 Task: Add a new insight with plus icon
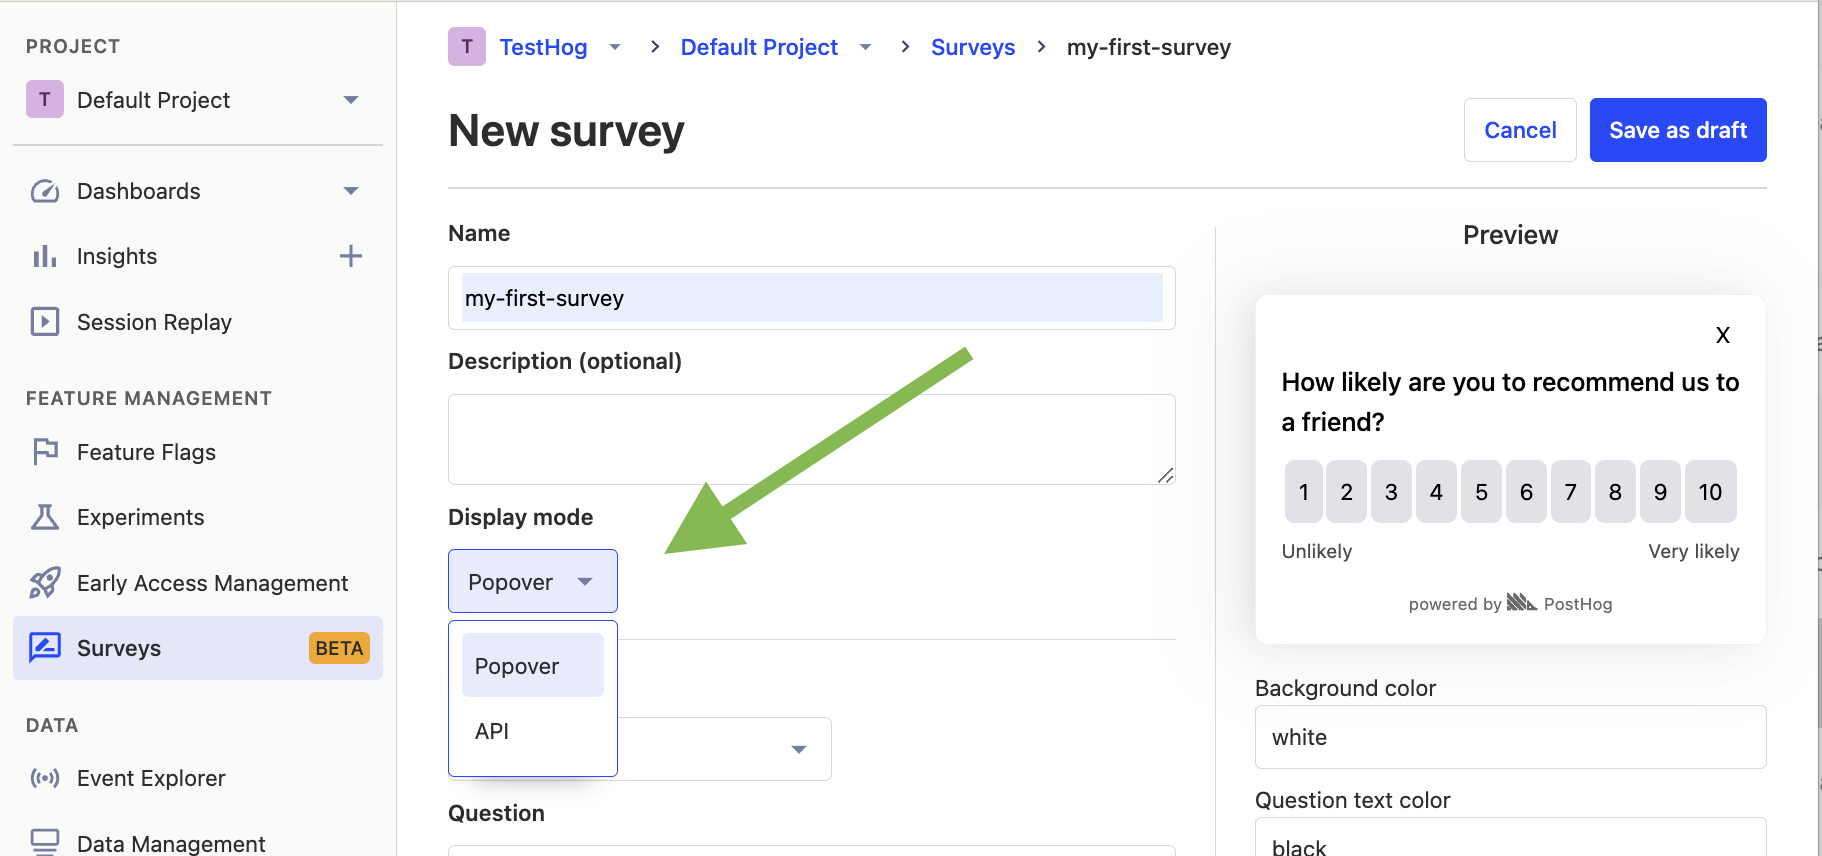[x=351, y=256]
